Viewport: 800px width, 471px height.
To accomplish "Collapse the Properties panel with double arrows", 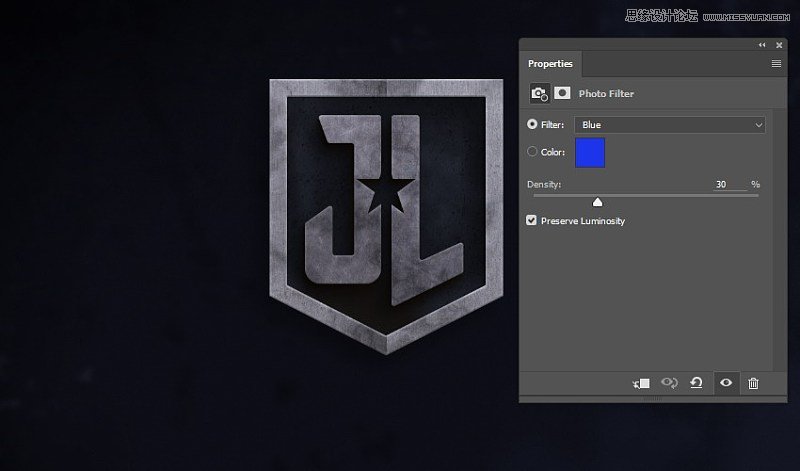I will [762, 45].
